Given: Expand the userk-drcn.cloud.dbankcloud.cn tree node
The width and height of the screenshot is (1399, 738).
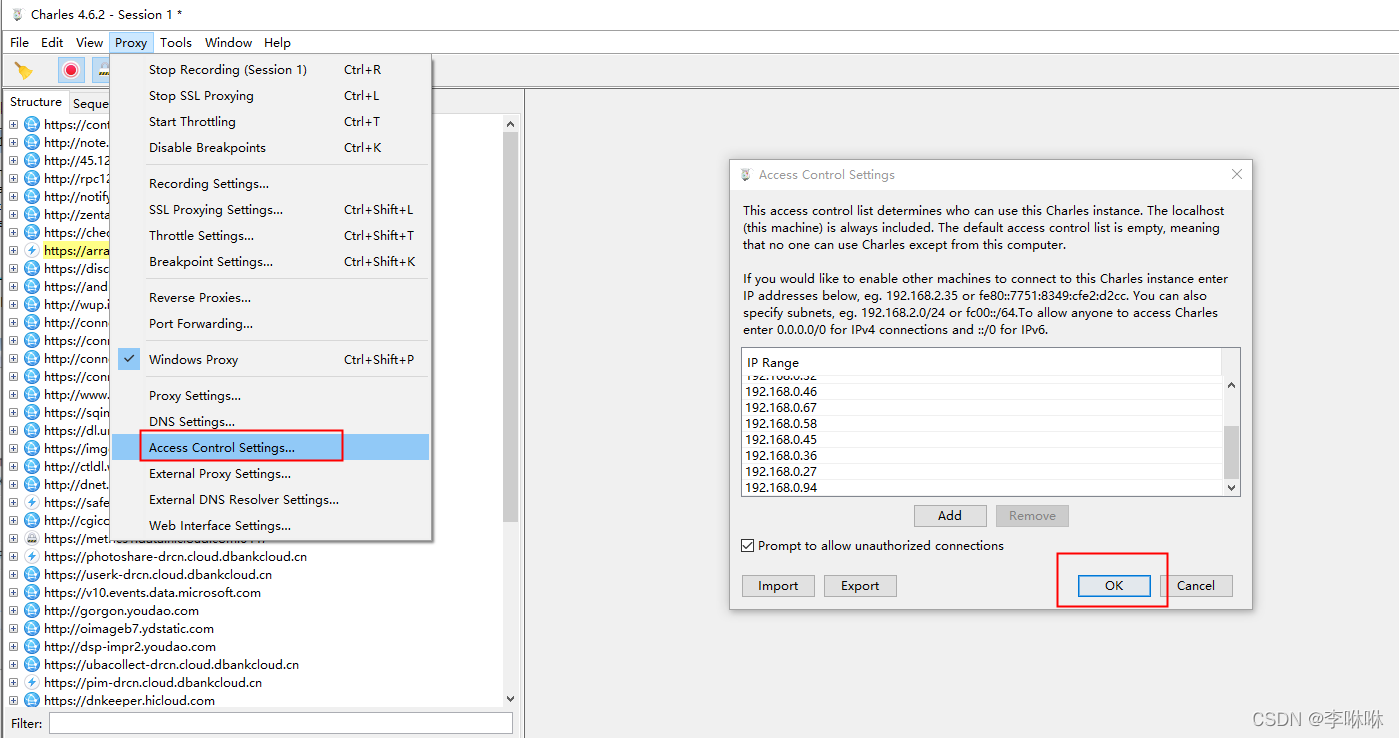Looking at the screenshot, I should pos(13,575).
